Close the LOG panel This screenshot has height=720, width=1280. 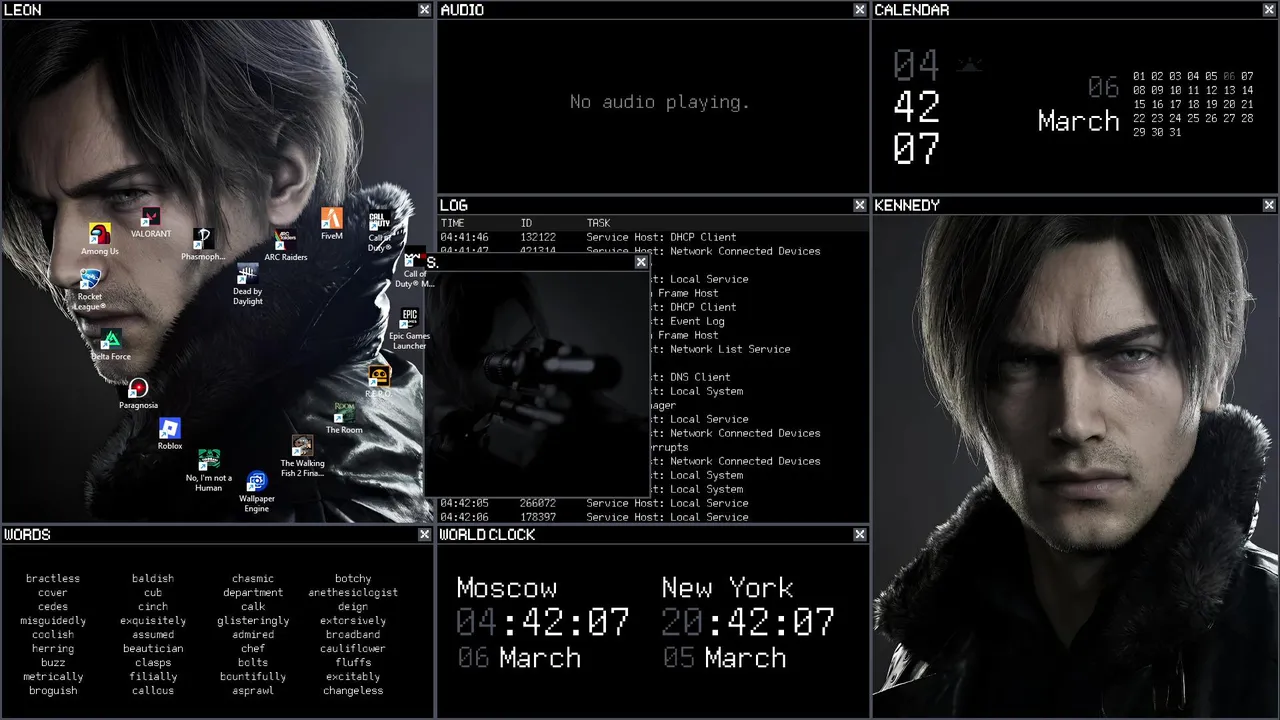pyautogui.click(x=860, y=205)
